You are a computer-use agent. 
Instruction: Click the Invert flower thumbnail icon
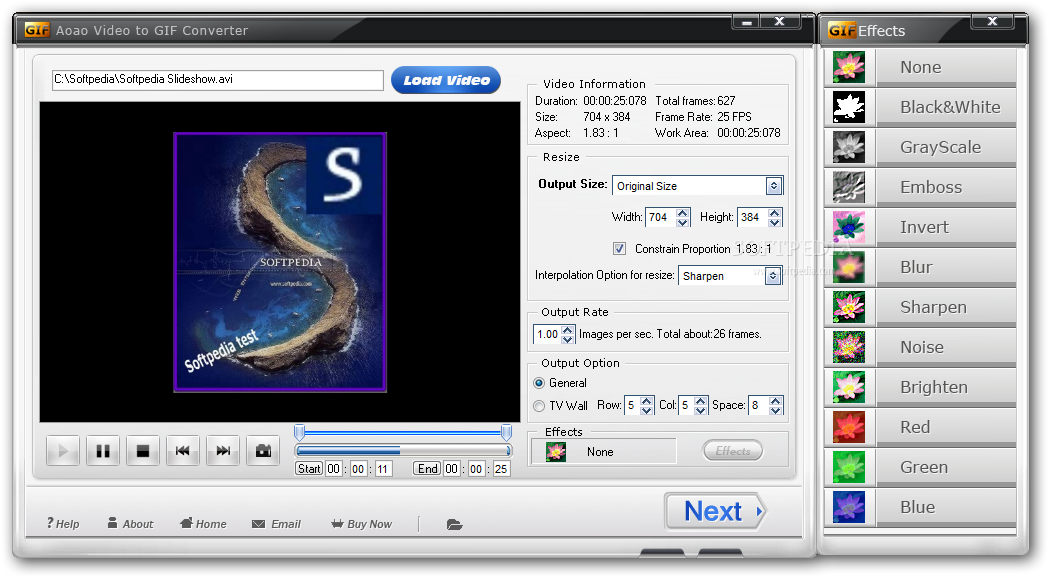point(849,227)
